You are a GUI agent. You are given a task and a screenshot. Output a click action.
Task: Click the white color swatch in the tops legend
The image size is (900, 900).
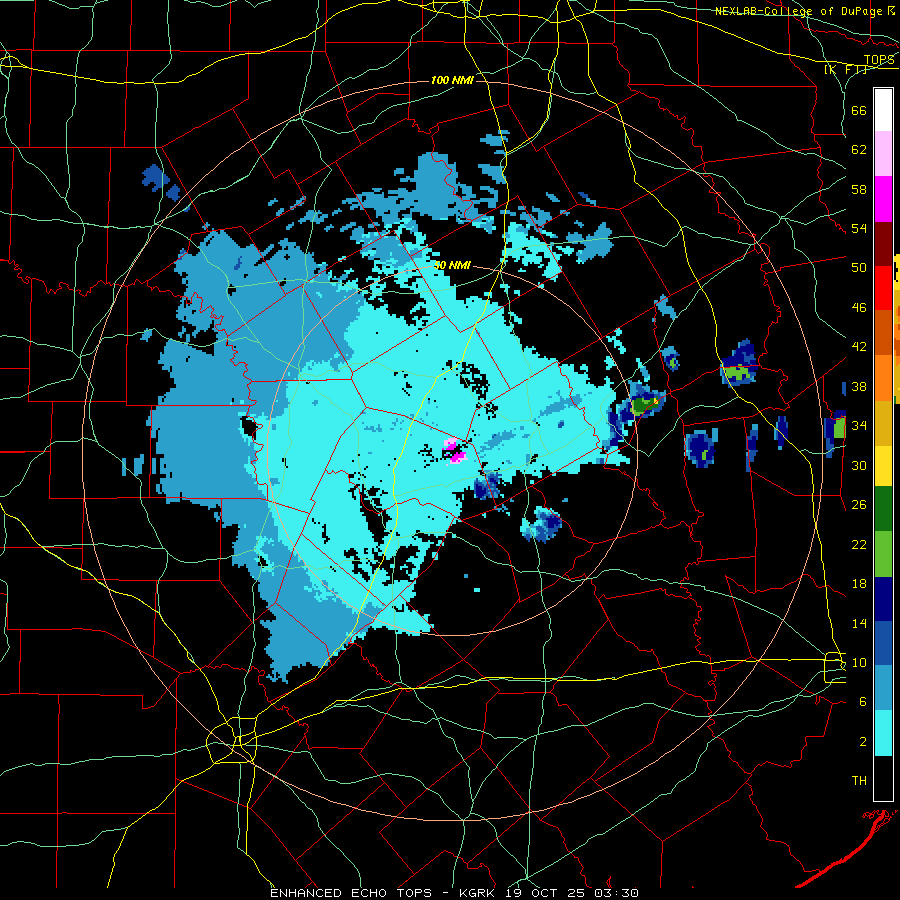[x=883, y=110]
